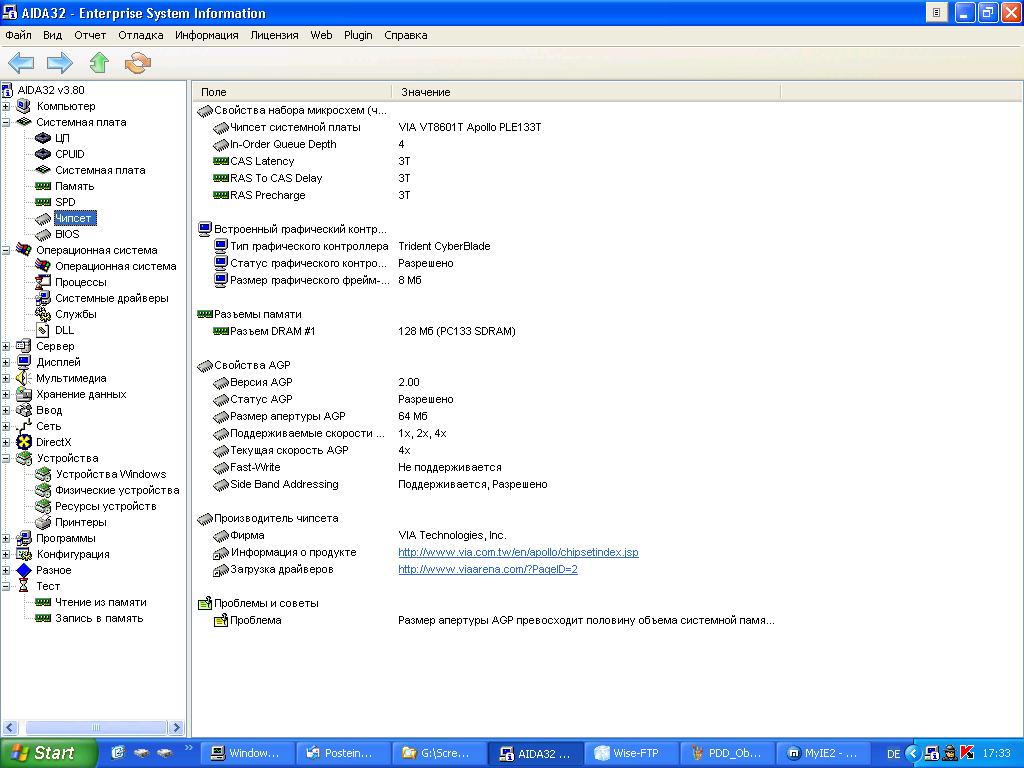
Task: Click tree panel scrollbar right arrow
Action: 176,728
